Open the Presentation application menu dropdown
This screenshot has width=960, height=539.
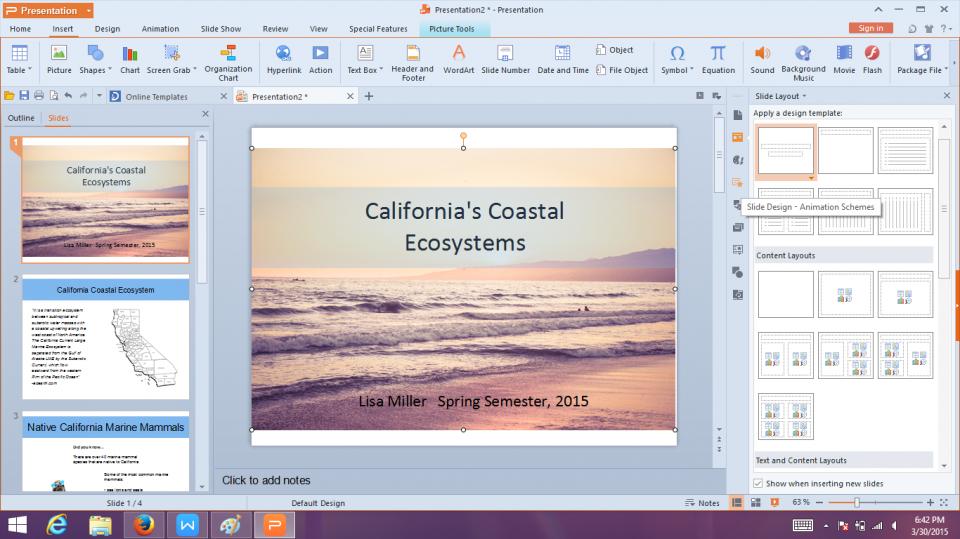click(x=89, y=10)
